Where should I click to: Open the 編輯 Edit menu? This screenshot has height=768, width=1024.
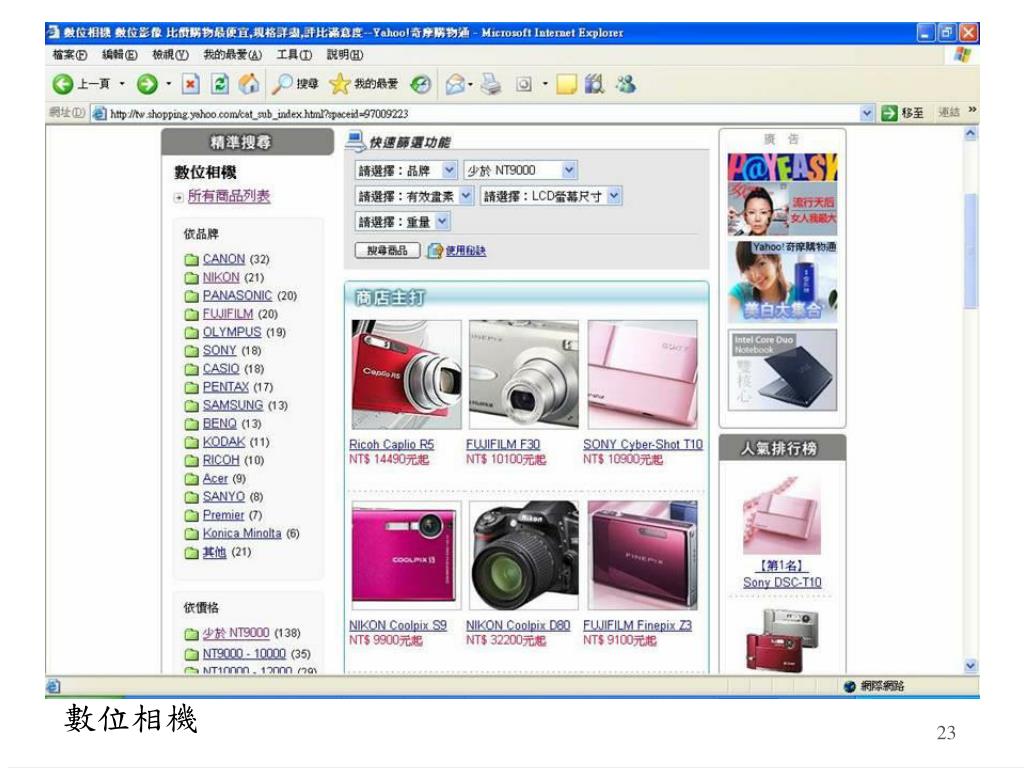pyautogui.click(x=120, y=55)
